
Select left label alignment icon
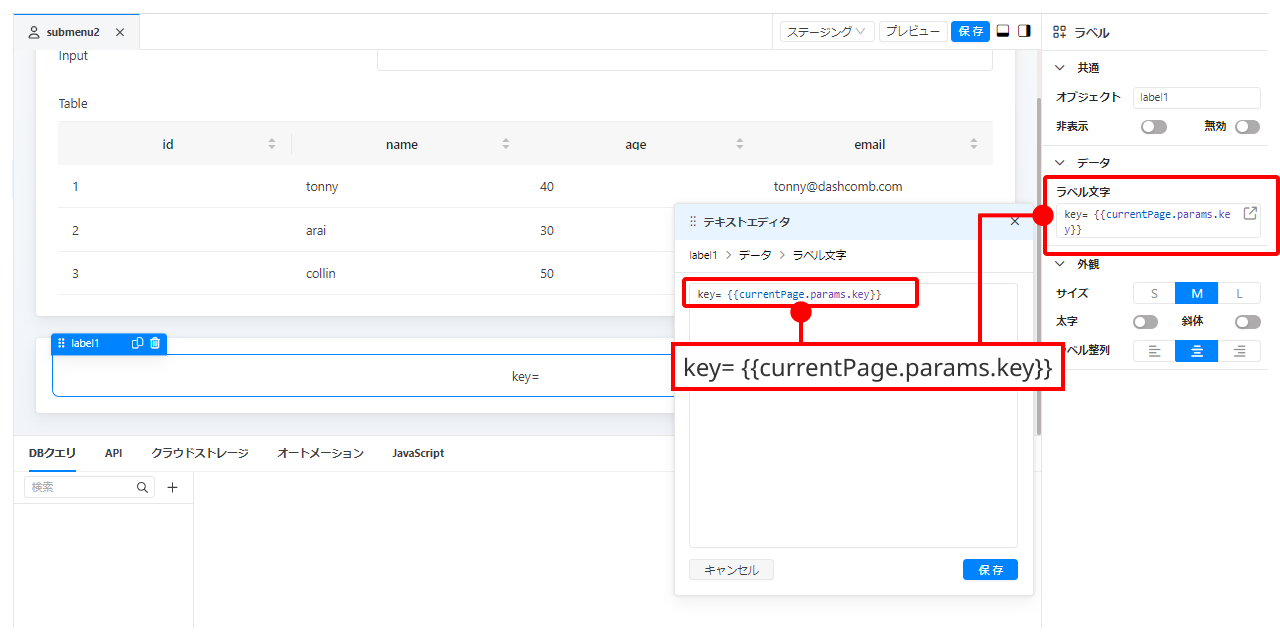pos(1154,351)
